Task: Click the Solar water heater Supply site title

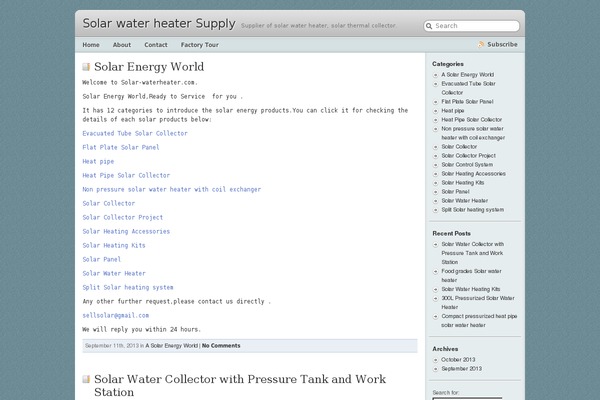Action: point(159,23)
